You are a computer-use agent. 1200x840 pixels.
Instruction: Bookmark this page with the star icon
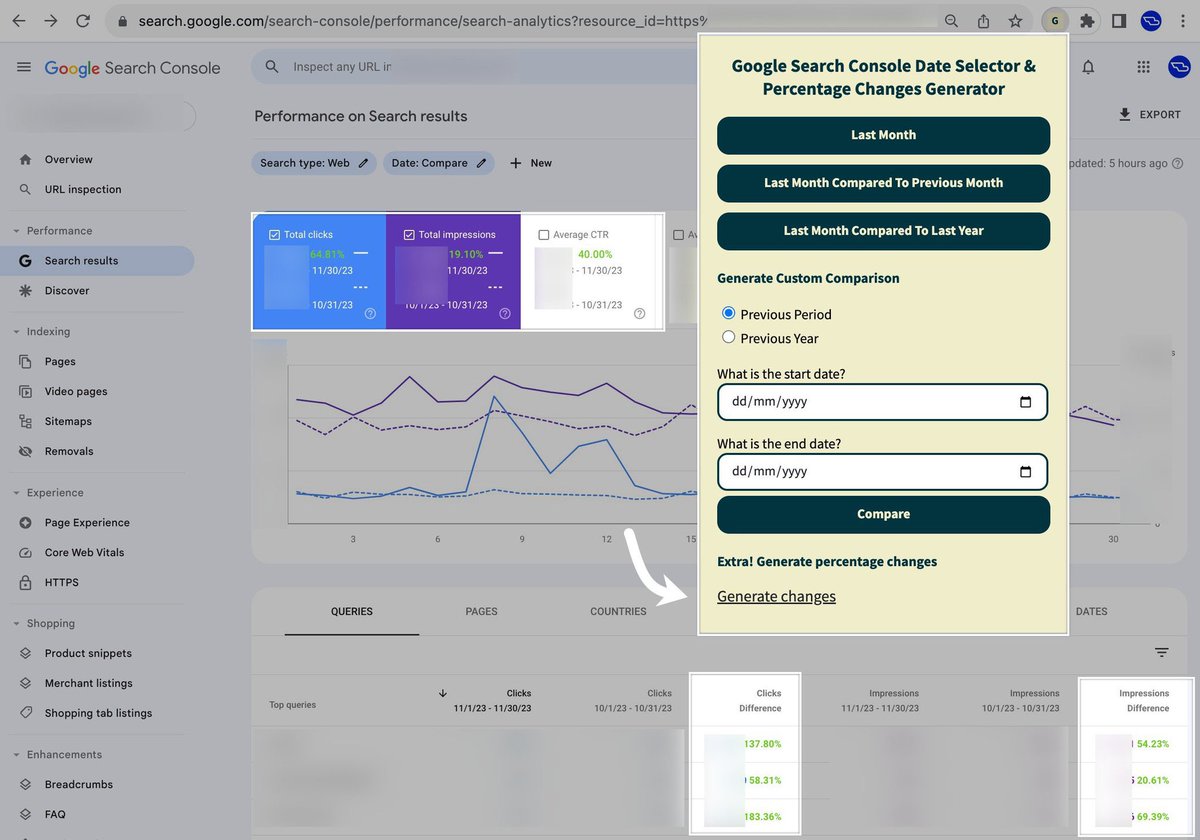click(1015, 21)
